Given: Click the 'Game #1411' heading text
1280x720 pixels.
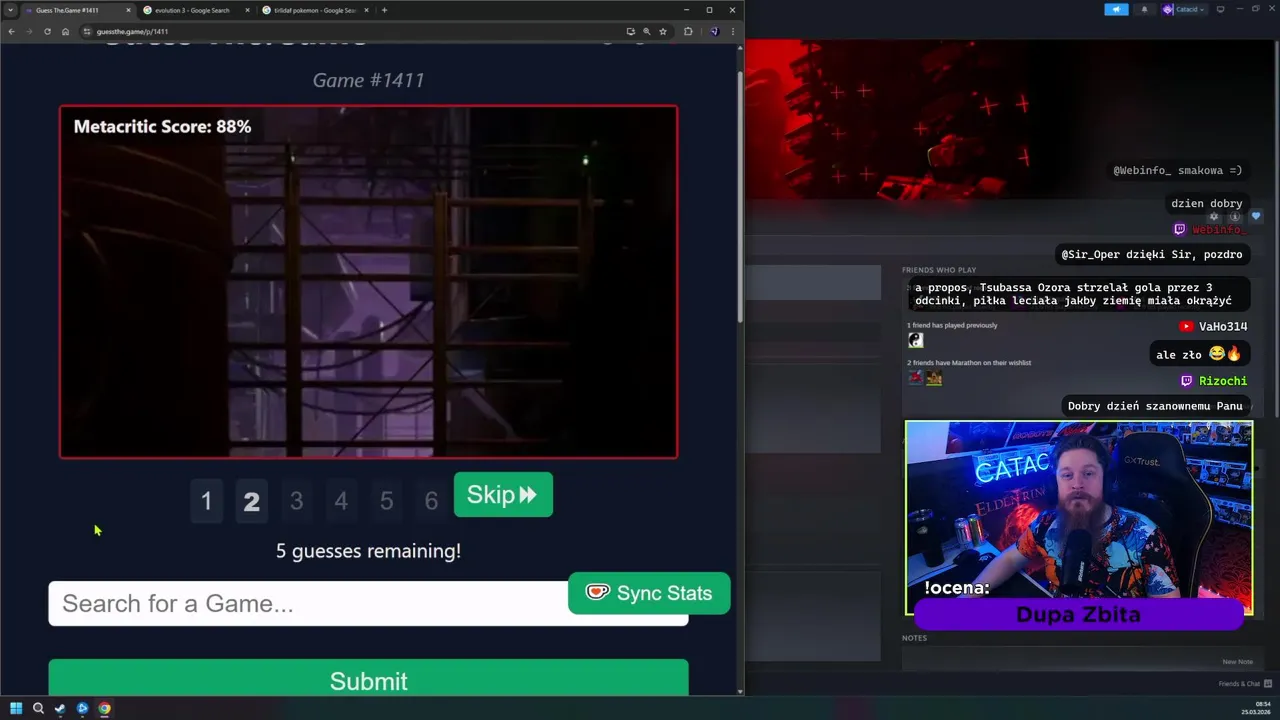Looking at the screenshot, I should [368, 80].
